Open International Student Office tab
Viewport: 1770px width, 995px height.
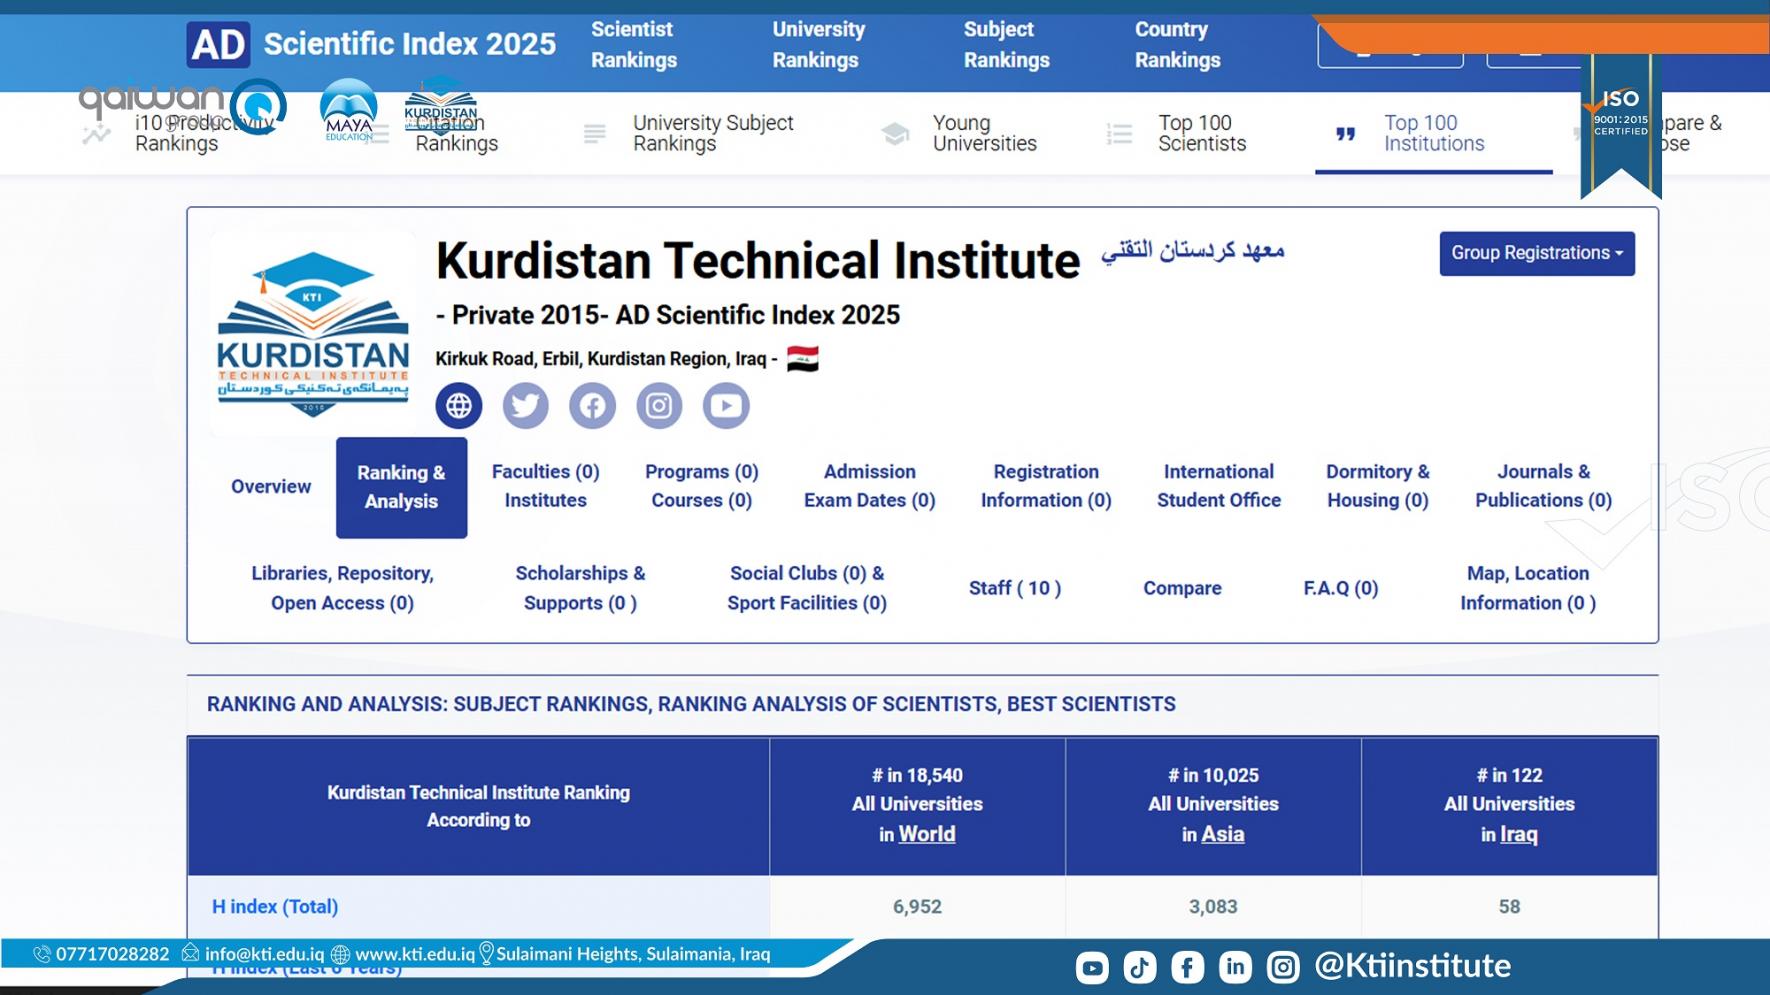point(1219,486)
